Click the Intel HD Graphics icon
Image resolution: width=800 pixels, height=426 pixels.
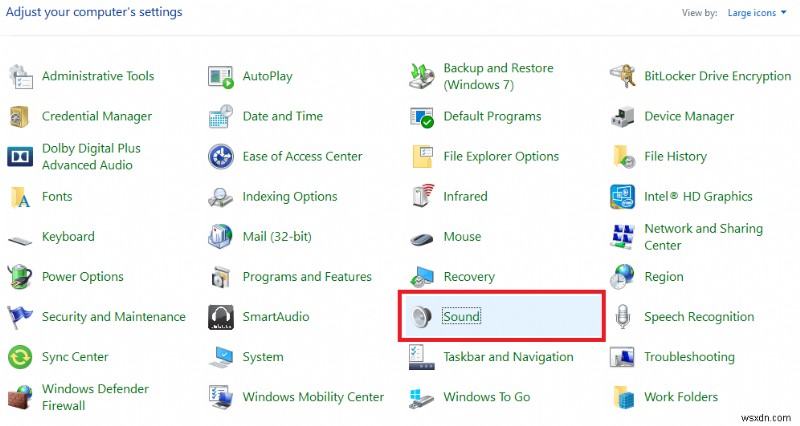pyautogui.click(x=622, y=197)
